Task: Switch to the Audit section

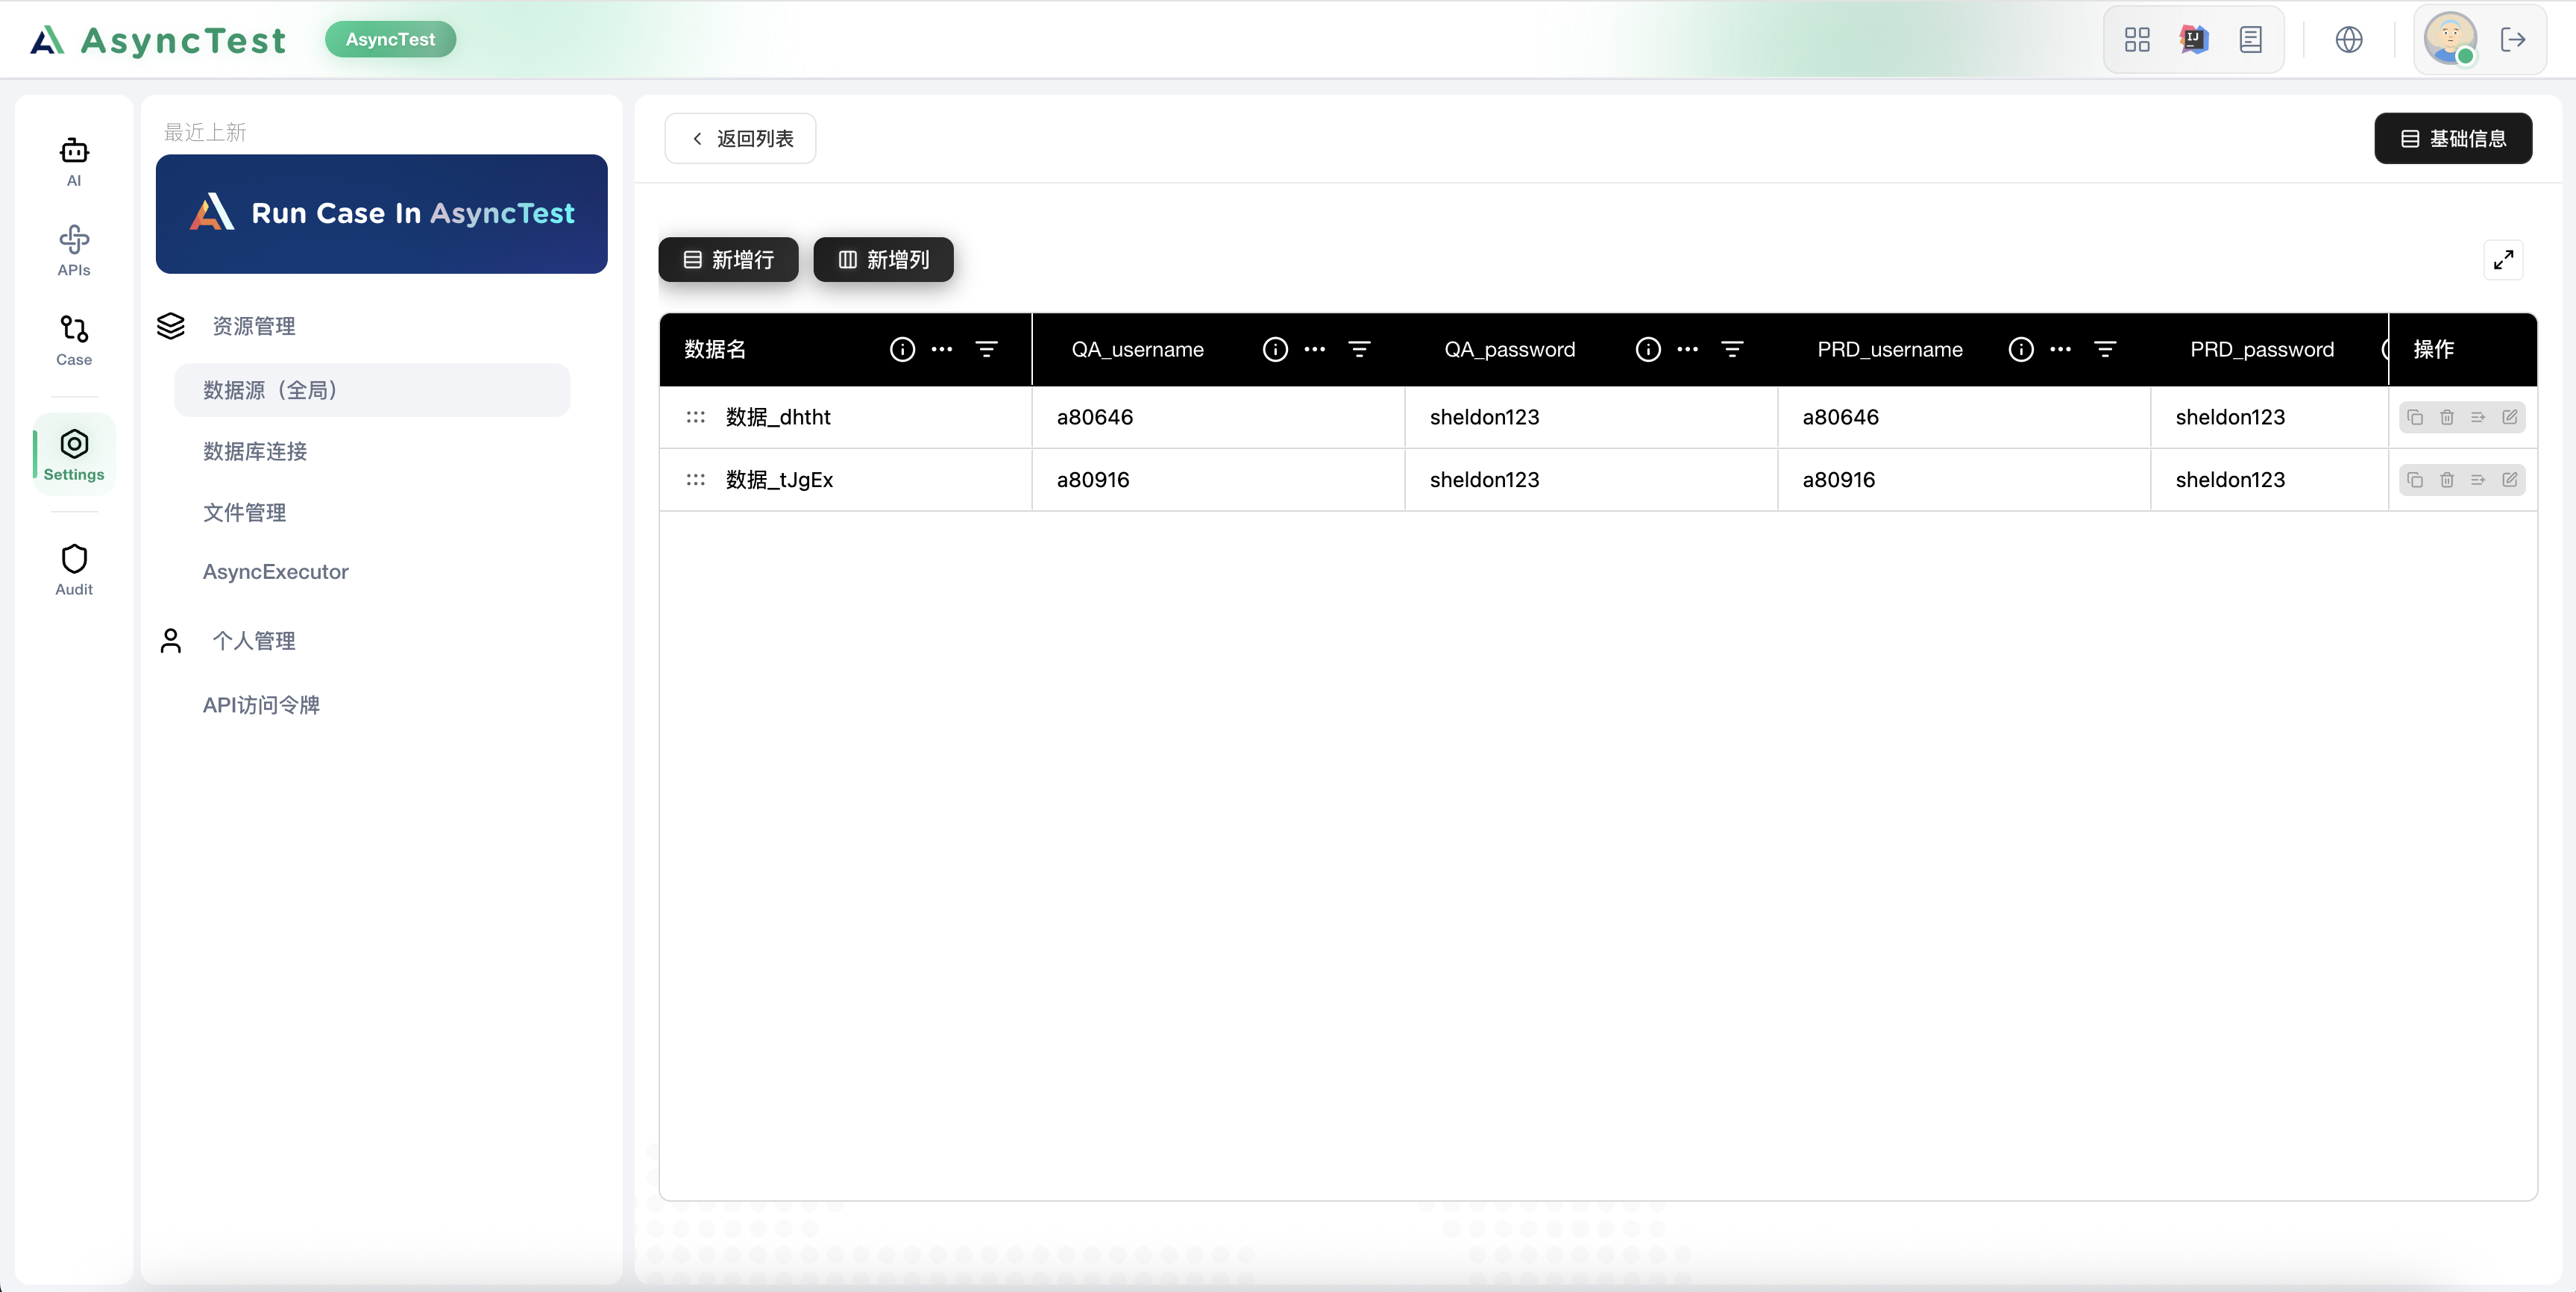Action: (74, 570)
